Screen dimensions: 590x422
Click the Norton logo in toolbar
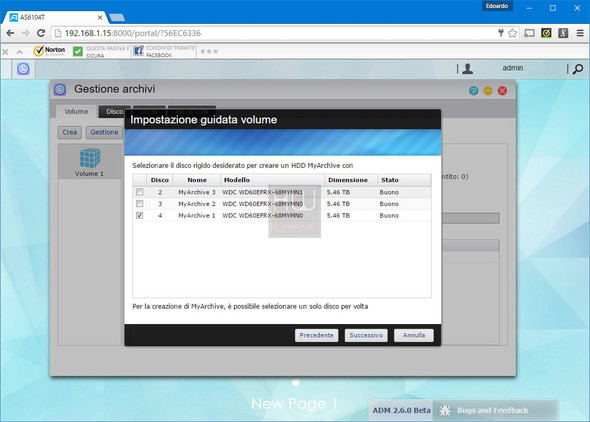(x=49, y=51)
